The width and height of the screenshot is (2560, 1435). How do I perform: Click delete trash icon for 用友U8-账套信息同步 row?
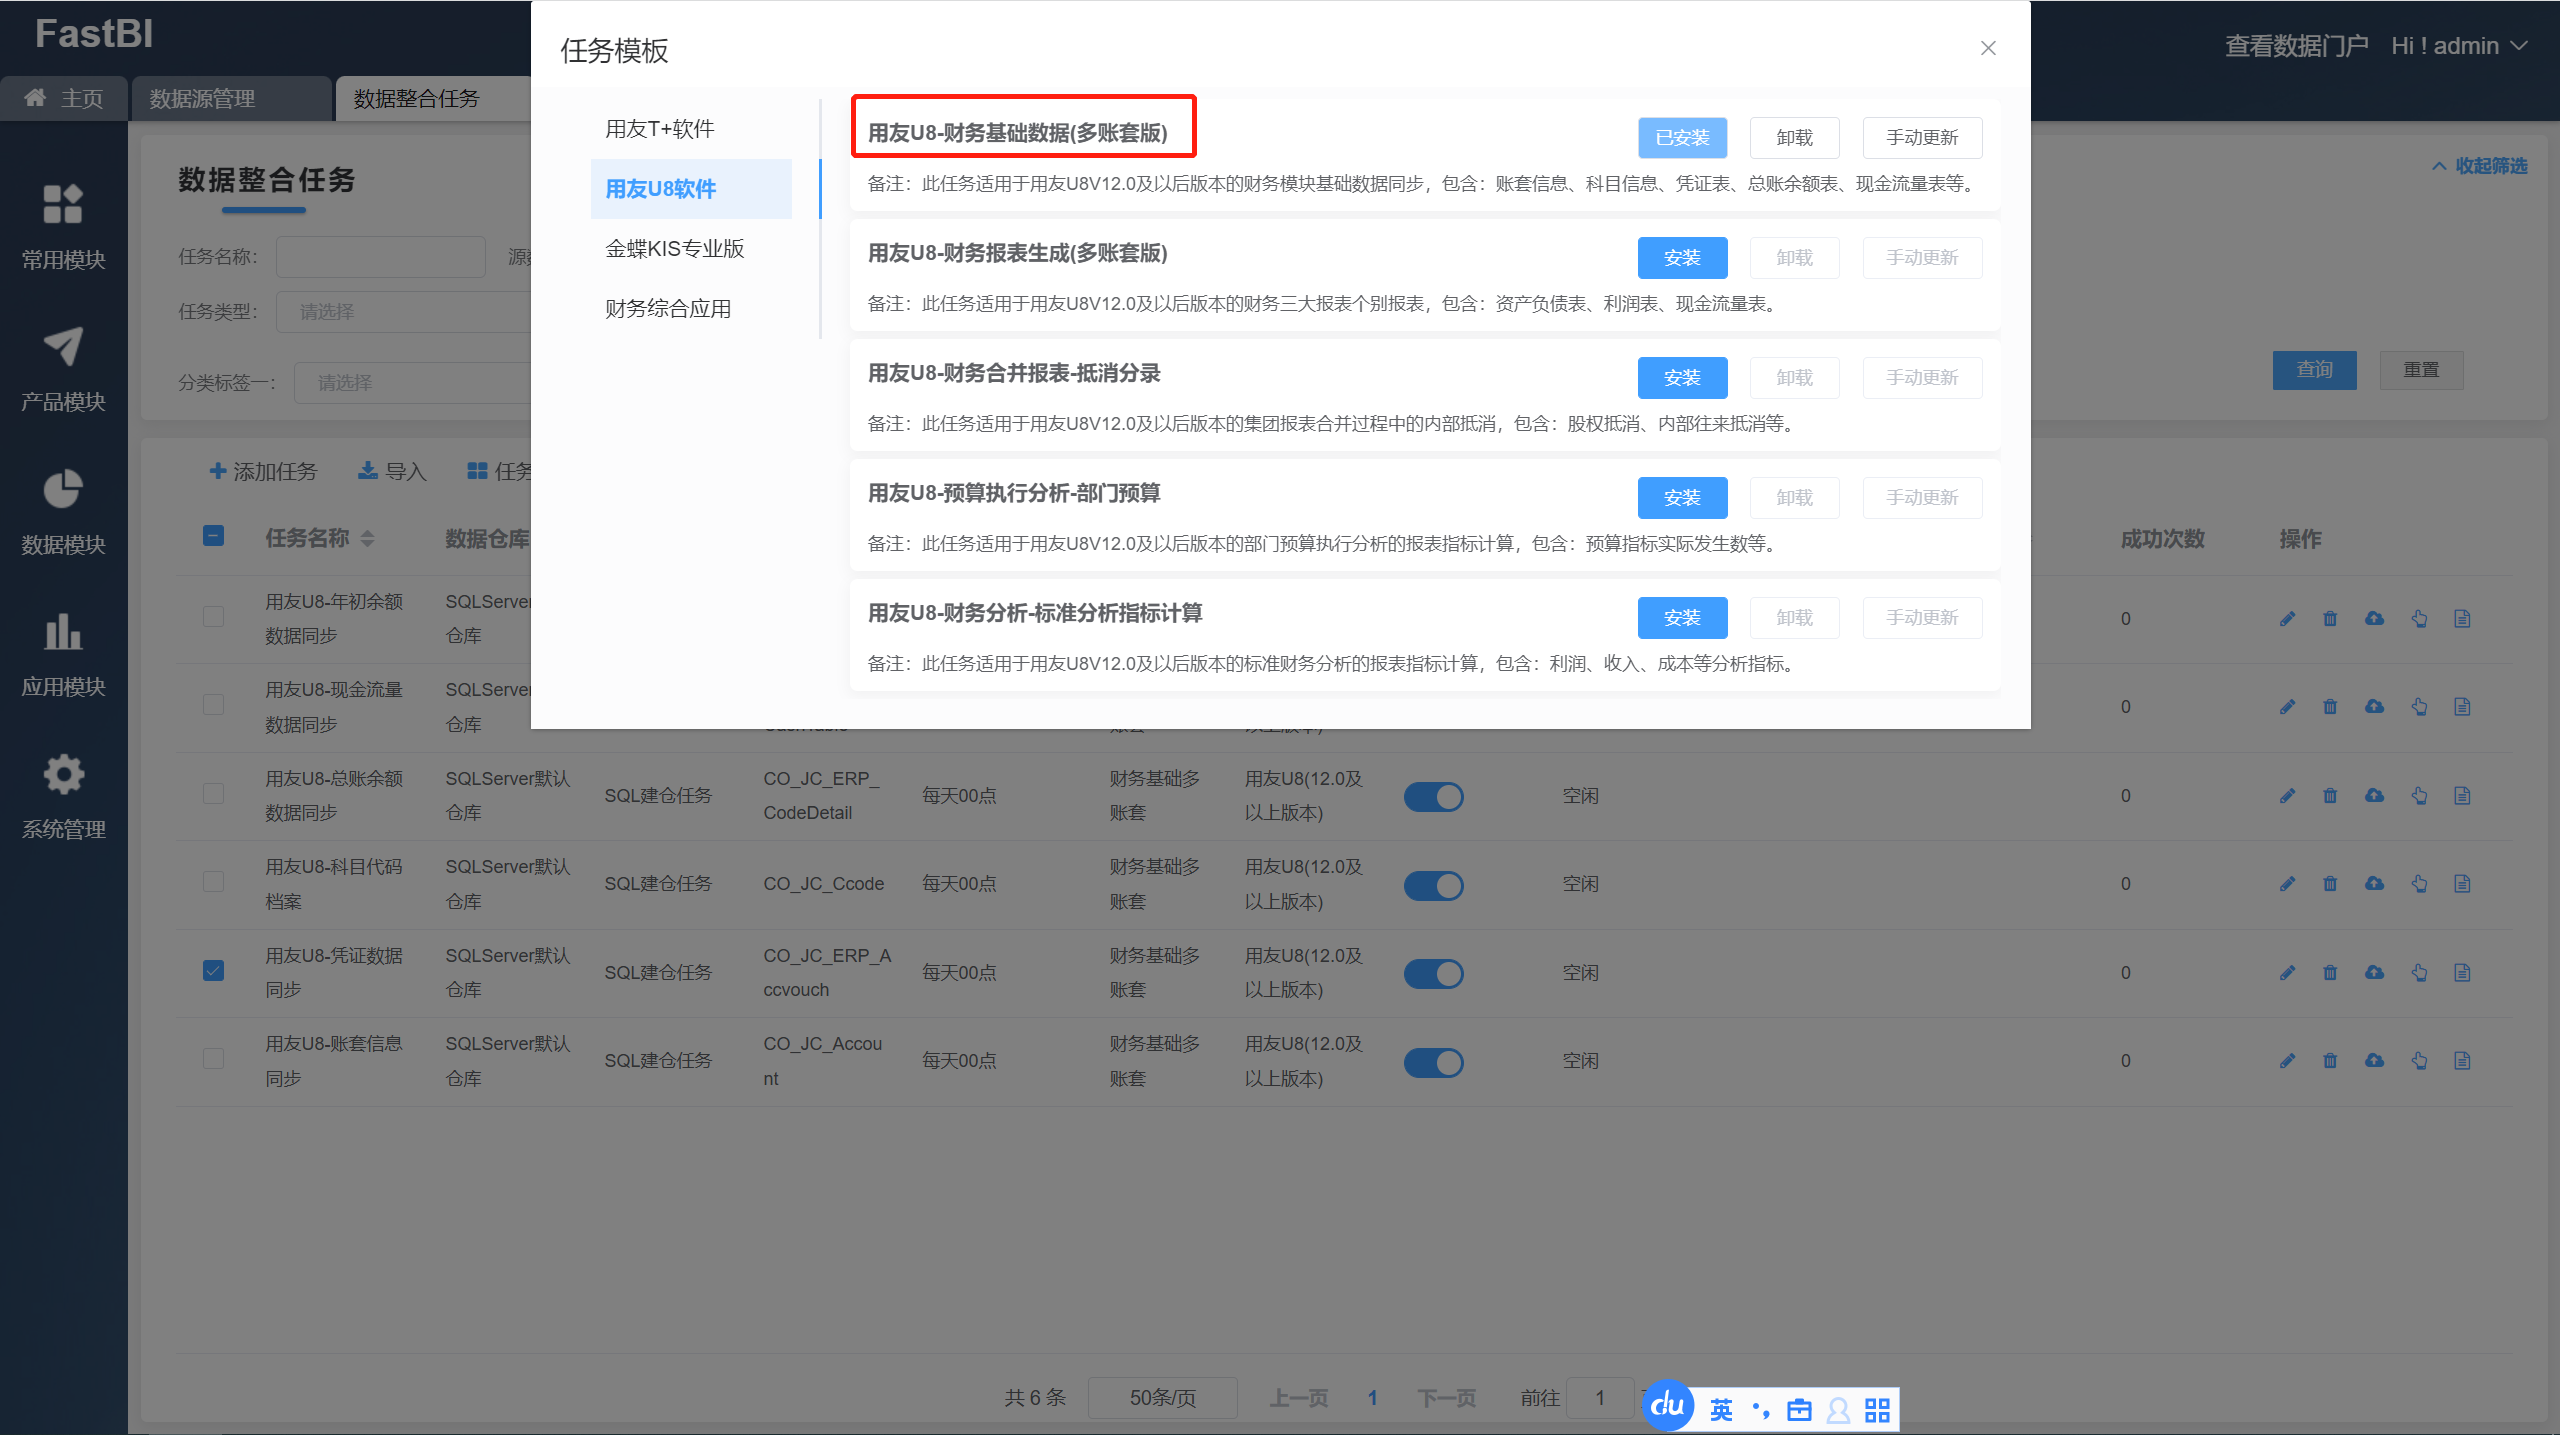2330,1061
